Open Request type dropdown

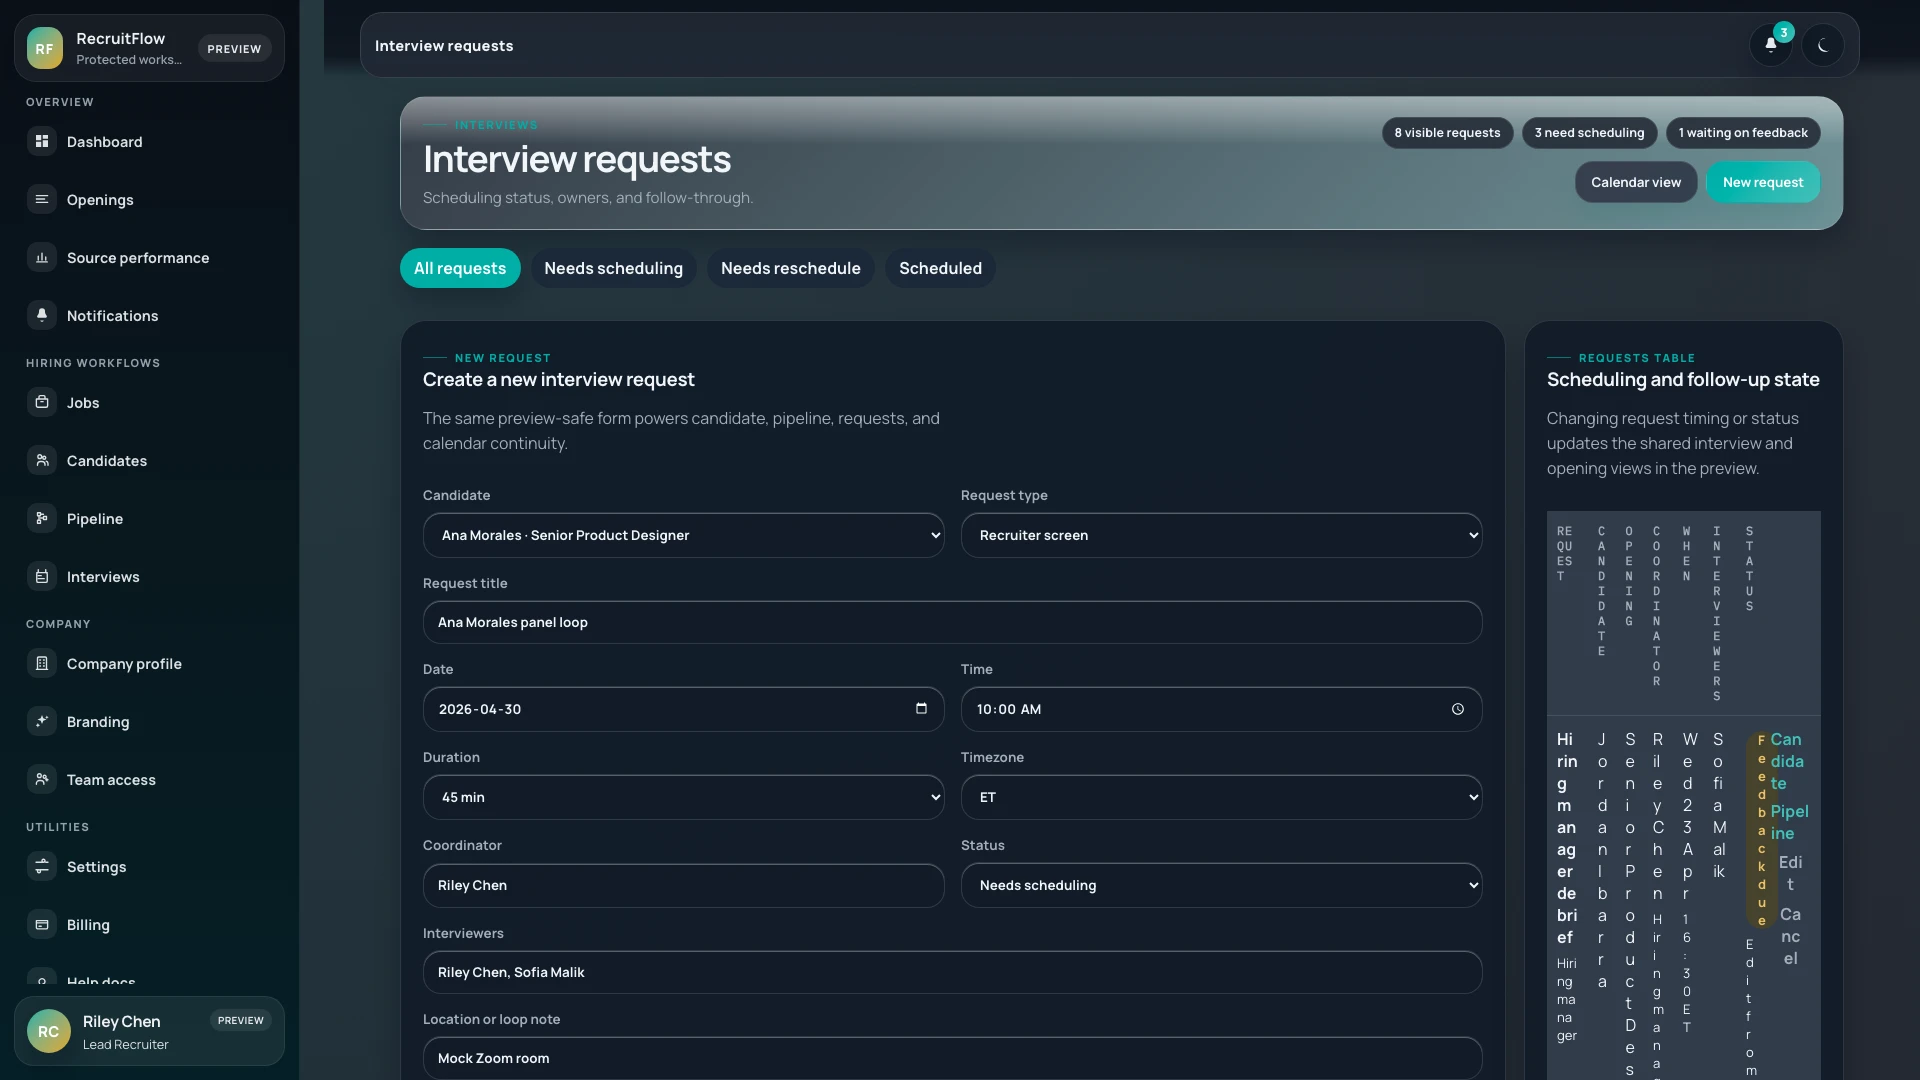tap(1221, 535)
